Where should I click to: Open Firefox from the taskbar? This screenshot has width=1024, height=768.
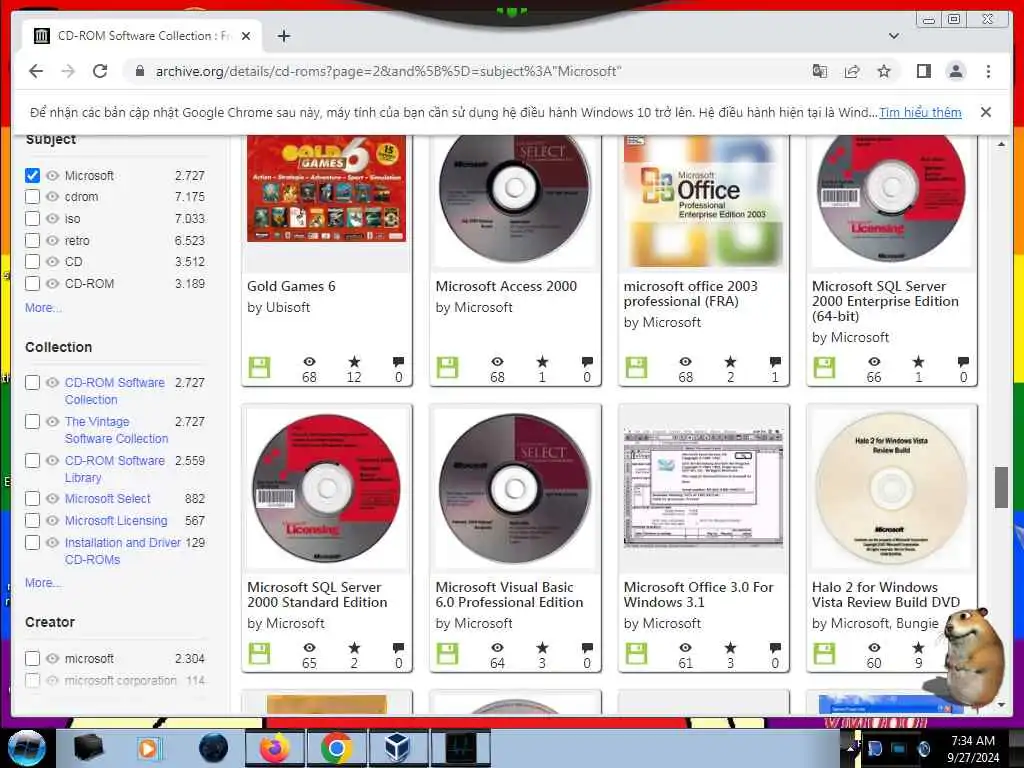point(275,748)
